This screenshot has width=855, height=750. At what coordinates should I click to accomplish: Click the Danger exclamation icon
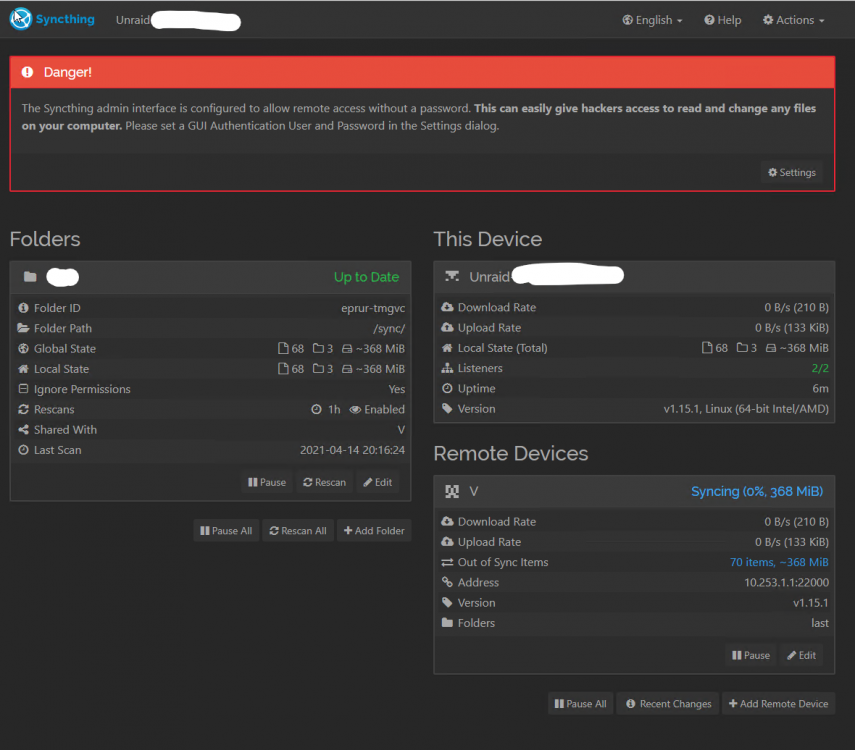click(x=27, y=72)
